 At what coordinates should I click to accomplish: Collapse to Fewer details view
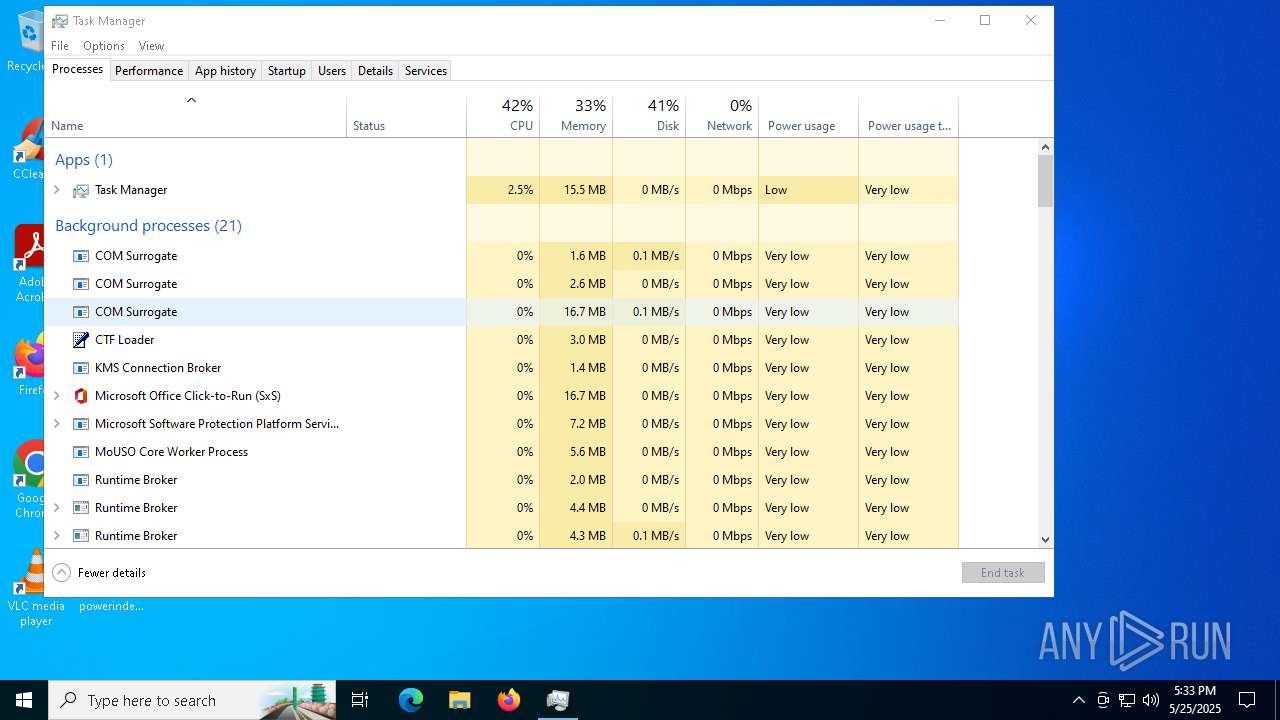99,573
